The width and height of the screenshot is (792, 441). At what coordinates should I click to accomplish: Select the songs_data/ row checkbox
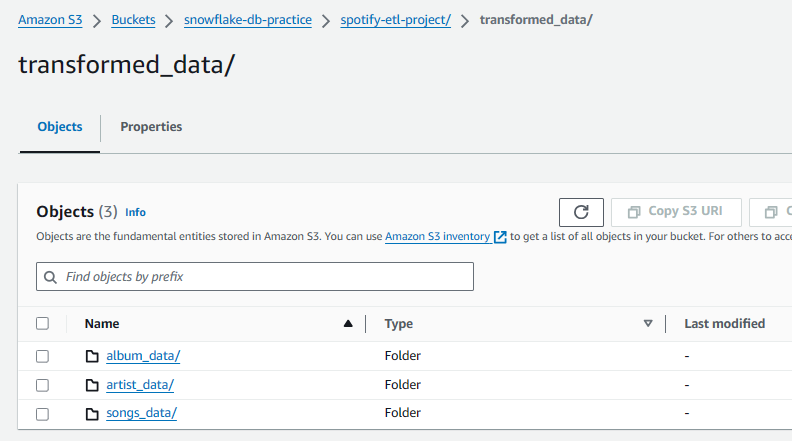pos(42,414)
